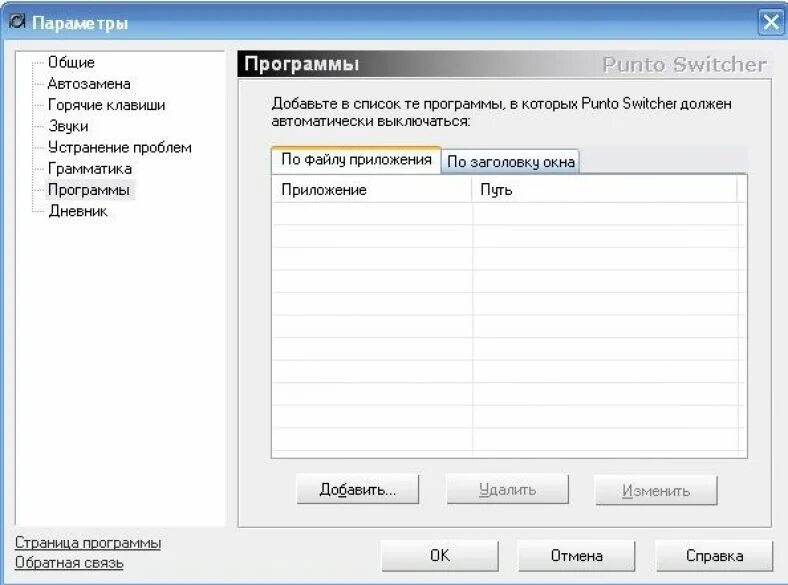
Task: Click the Приложение column header
Action: click(x=371, y=189)
